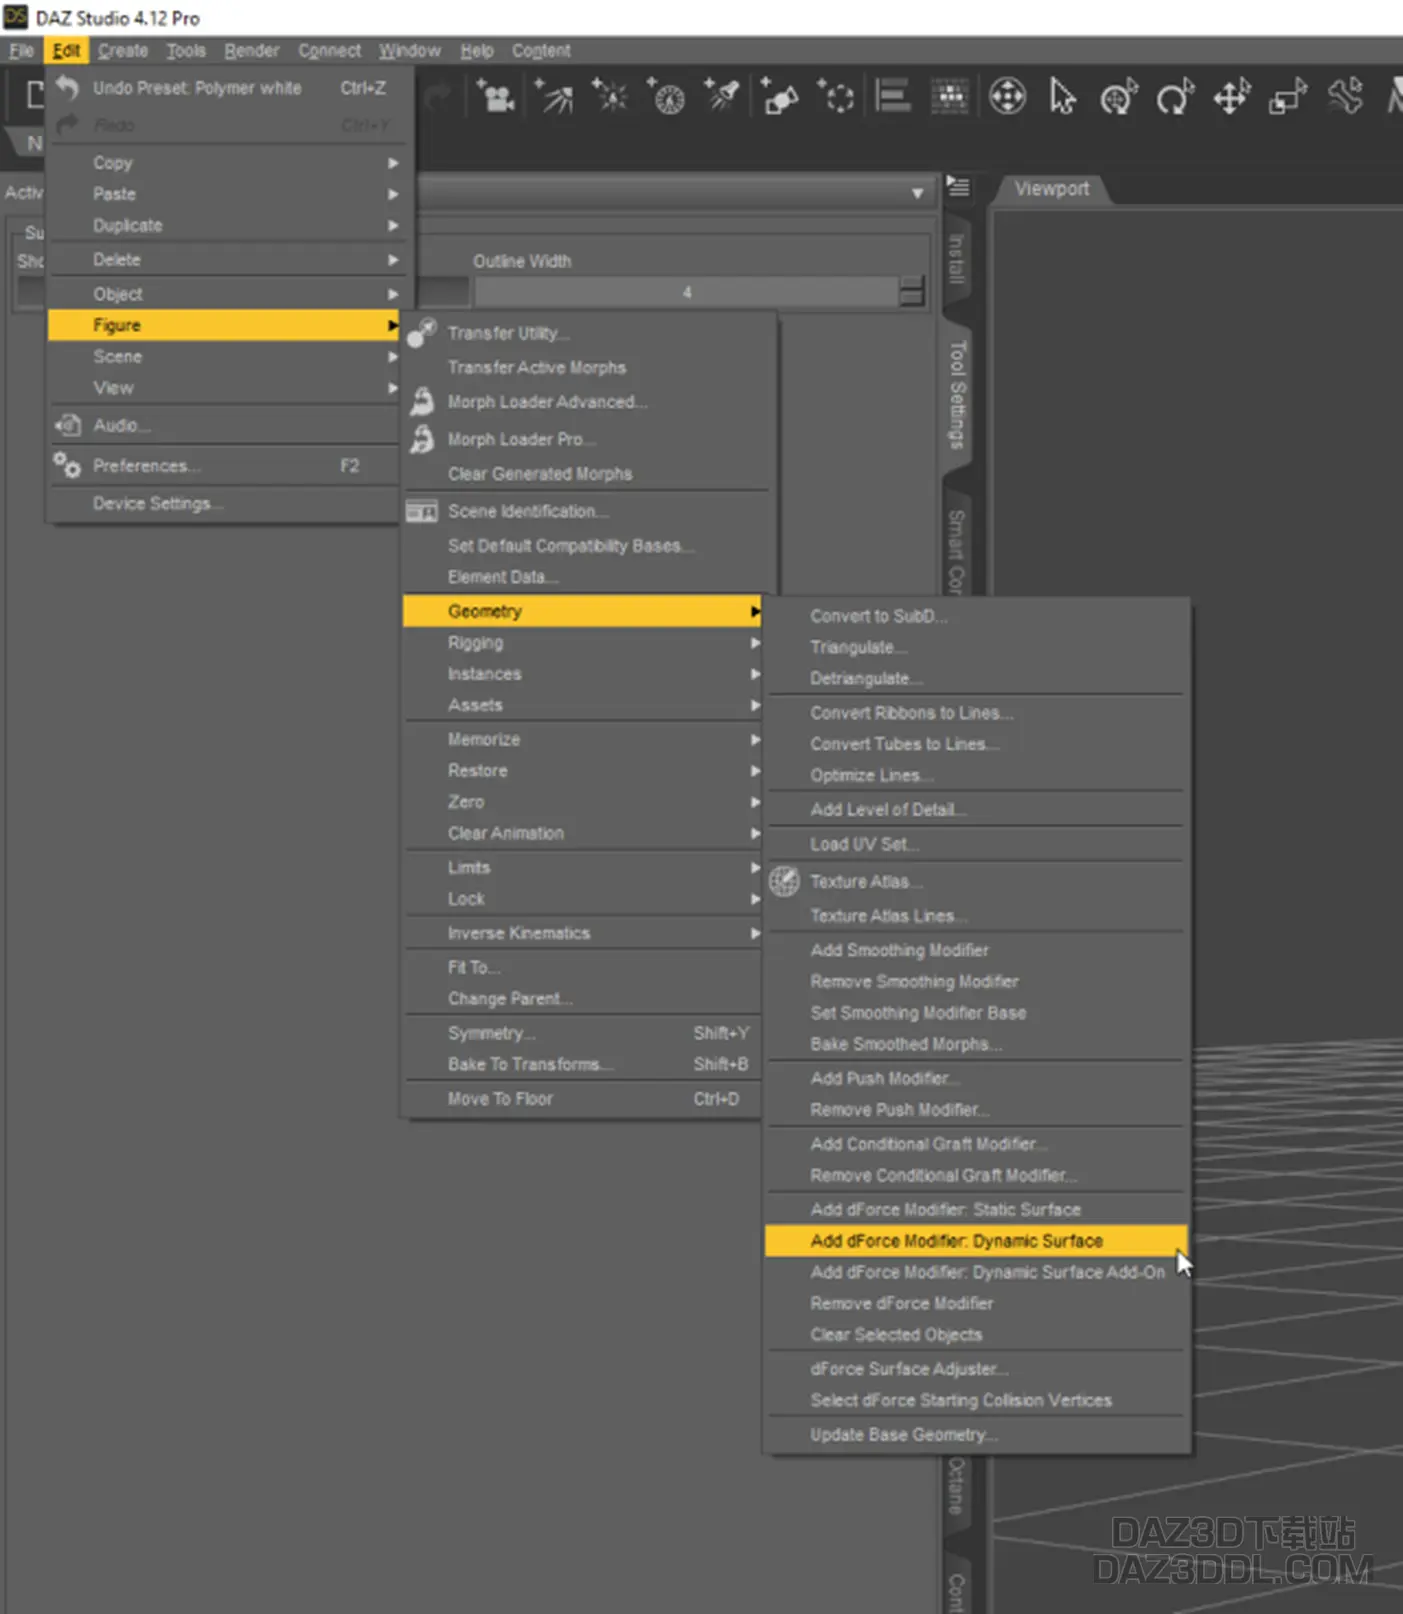
Task: Select the Rotate tool icon
Action: tap(1176, 97)
